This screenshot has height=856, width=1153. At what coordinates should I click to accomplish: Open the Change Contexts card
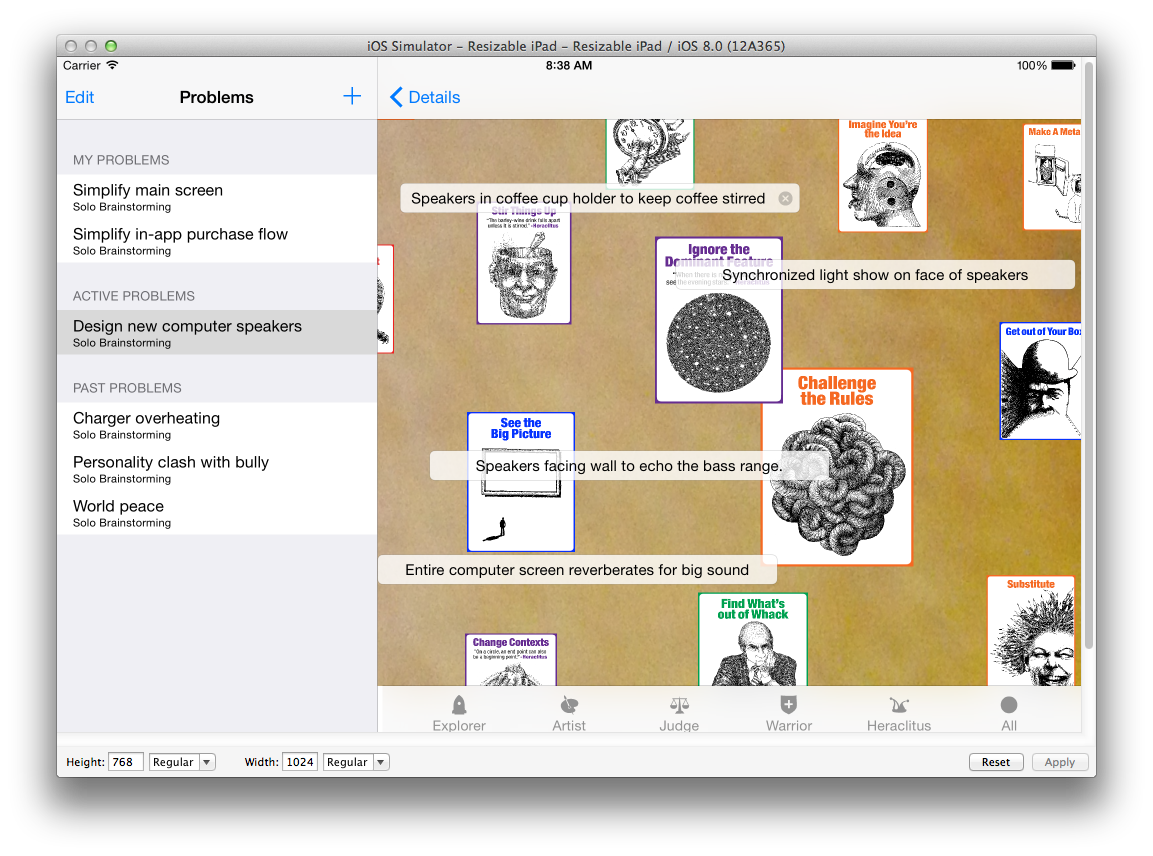pyautogui.click(x=511, y=660)
